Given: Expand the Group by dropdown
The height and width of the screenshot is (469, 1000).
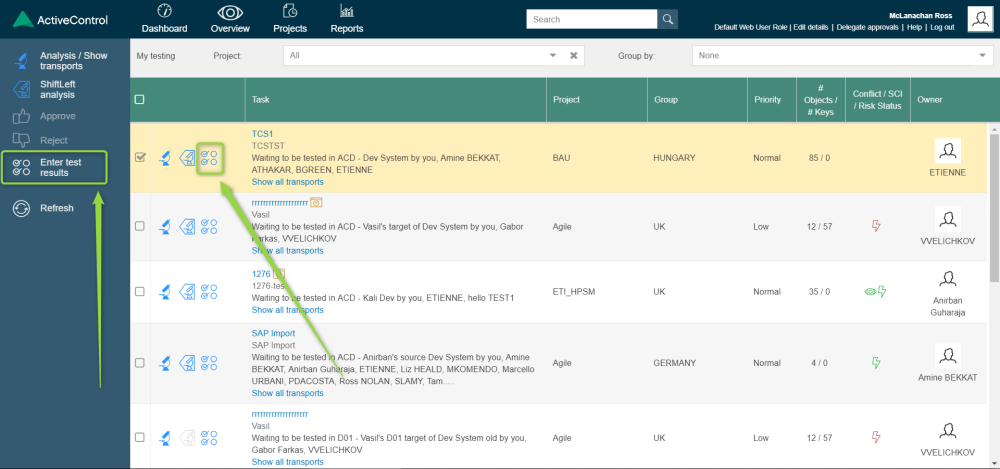Looking at the screenshot, I should tap(842, 56).
